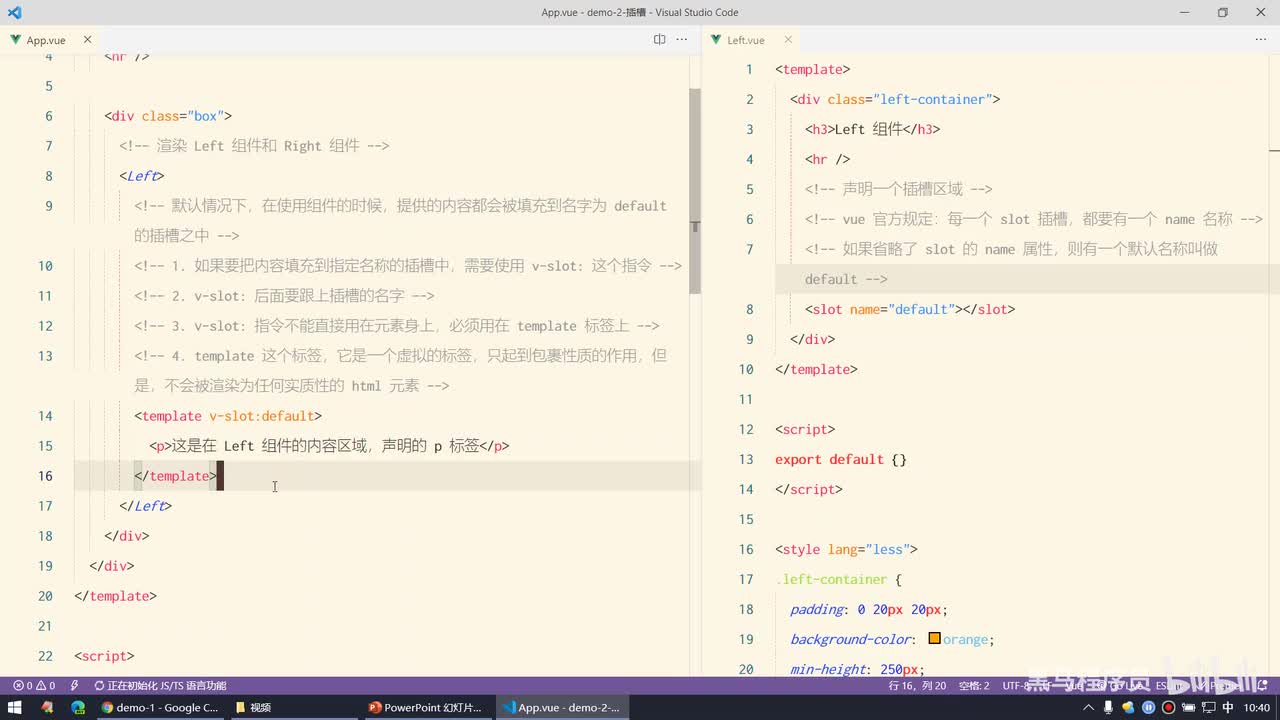Click line number 8 in Left.vue
This screenshot has height=720, width=1280.
(x=750, y=309)
